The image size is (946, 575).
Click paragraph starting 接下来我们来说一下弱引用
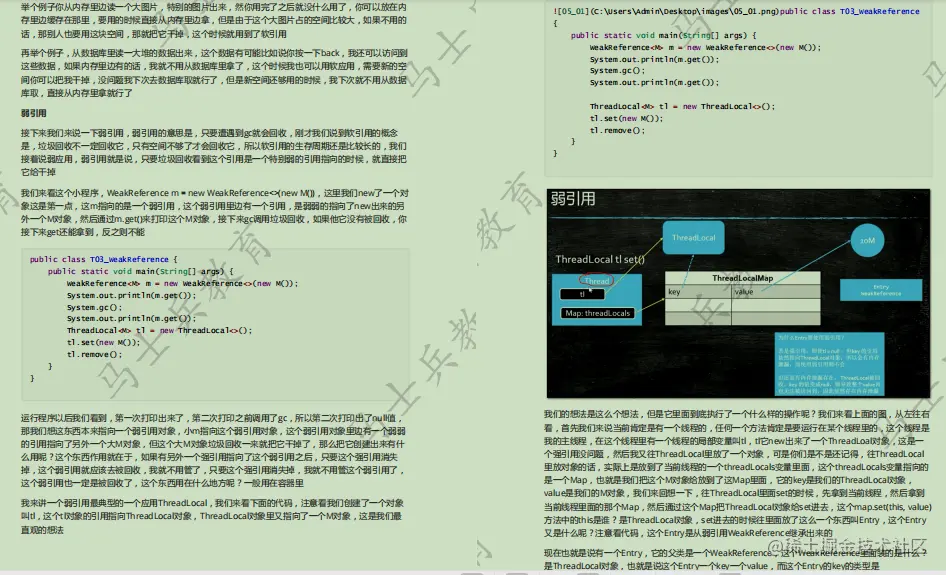[214, 153]
